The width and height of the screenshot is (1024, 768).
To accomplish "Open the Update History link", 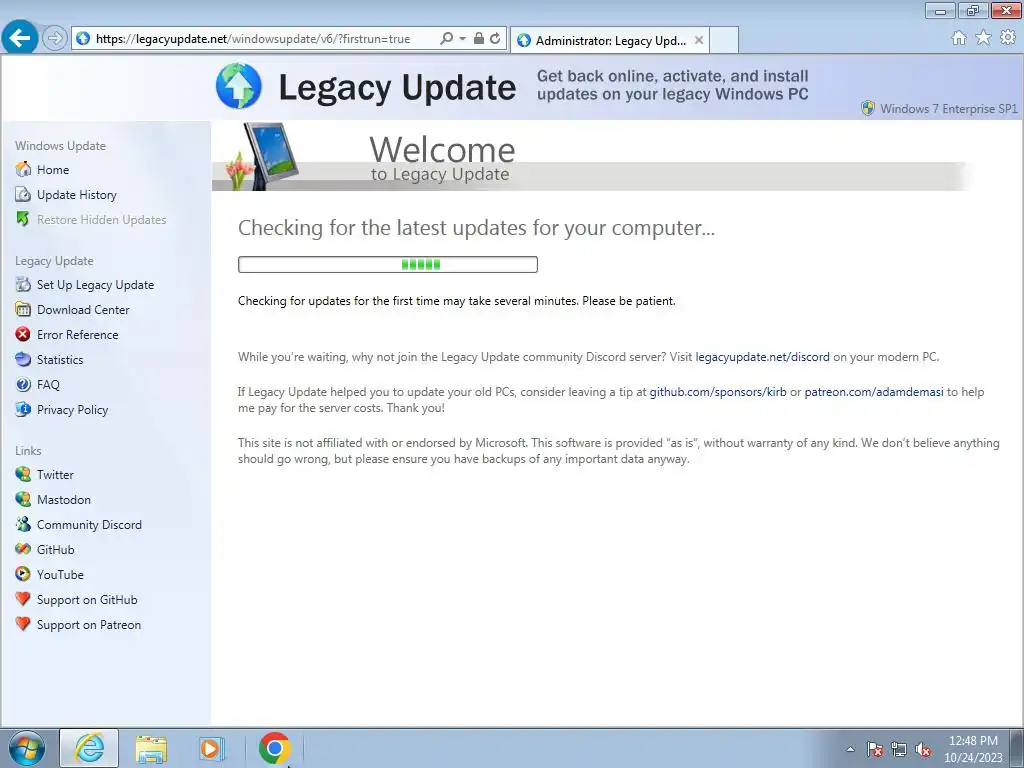I will (x=76, y=195).
